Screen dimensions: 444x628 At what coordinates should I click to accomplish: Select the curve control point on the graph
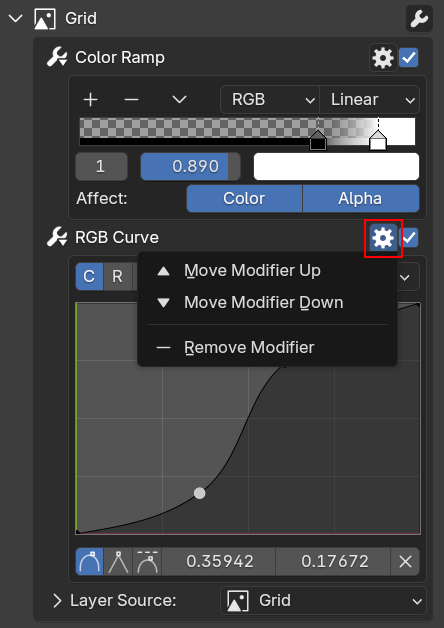200,493
